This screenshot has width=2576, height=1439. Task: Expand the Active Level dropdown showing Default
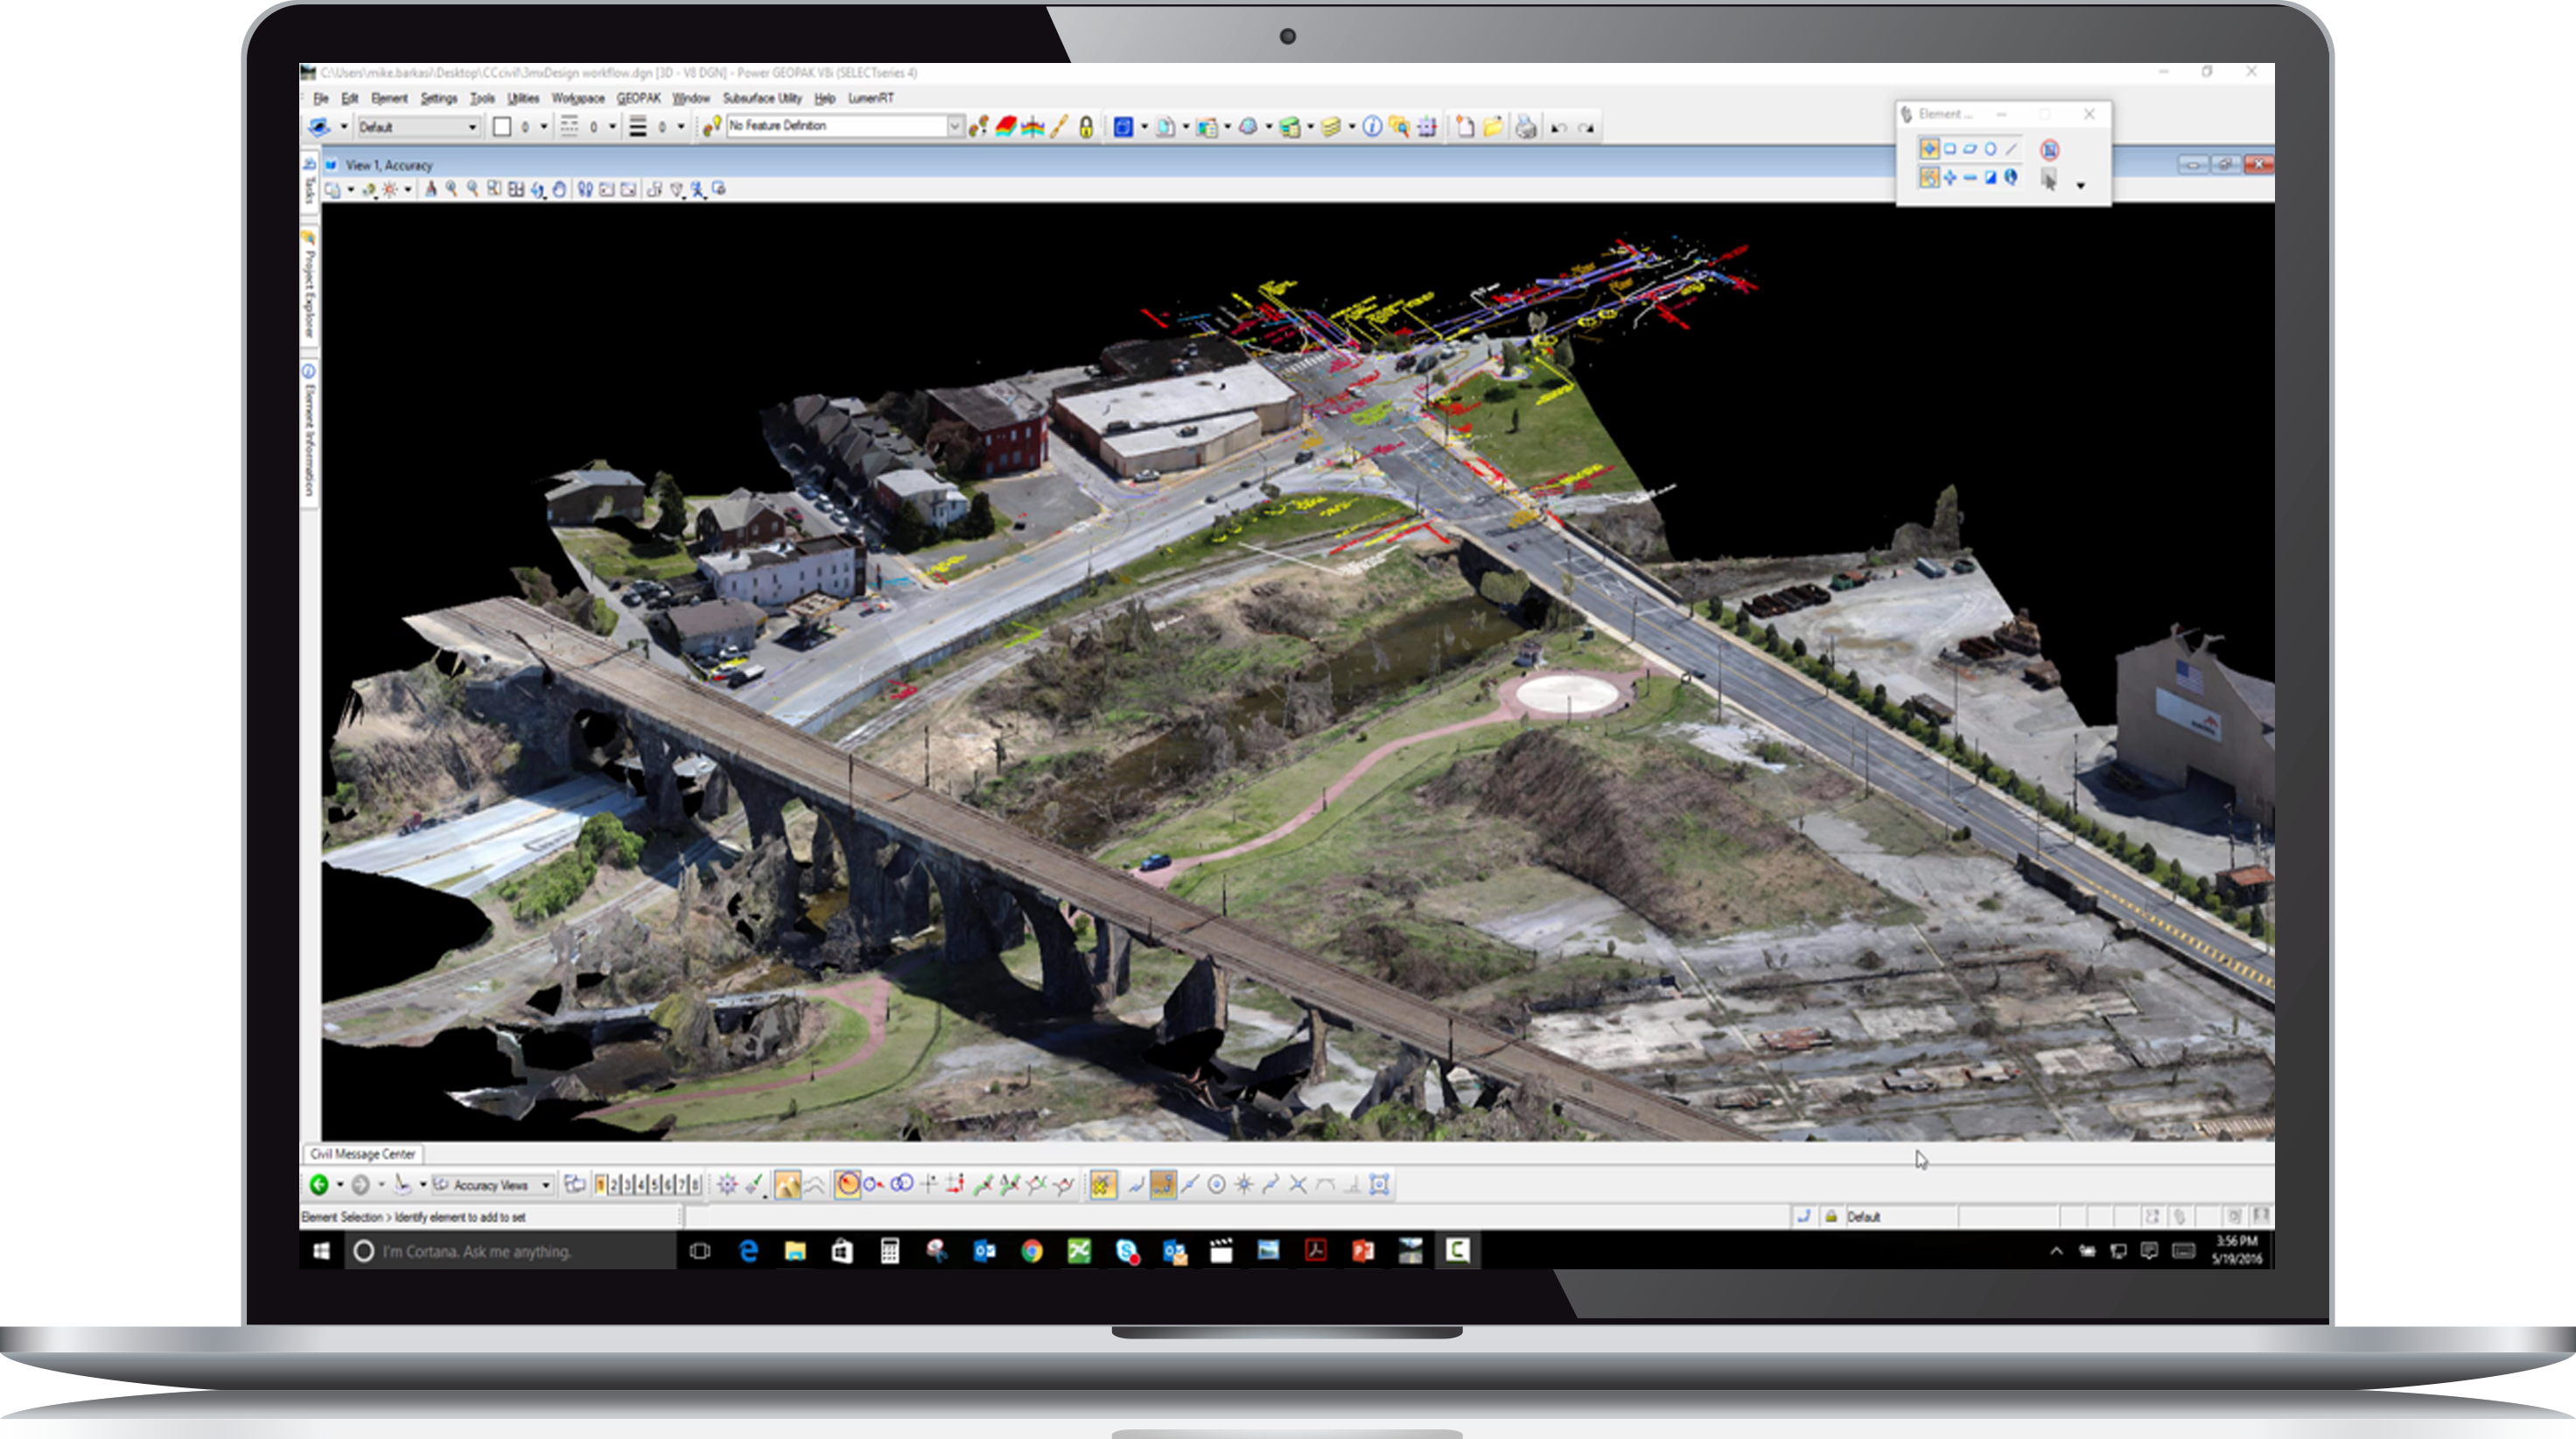click(472, 127)
